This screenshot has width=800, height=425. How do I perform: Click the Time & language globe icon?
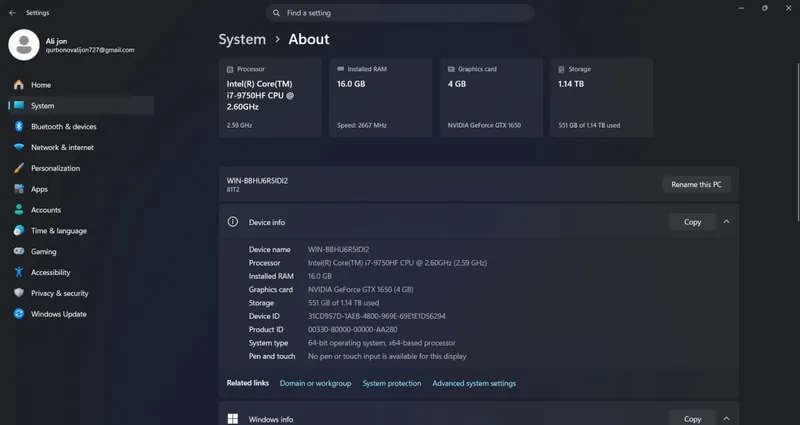19,231
